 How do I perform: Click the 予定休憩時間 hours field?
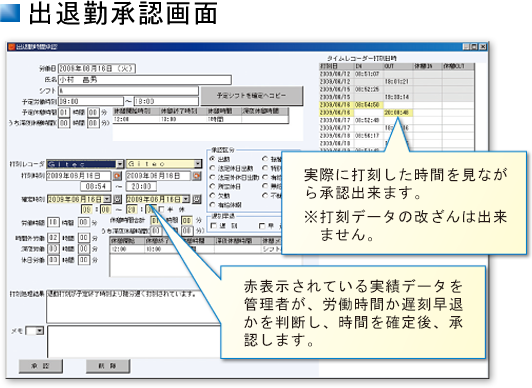pos(64,112)
